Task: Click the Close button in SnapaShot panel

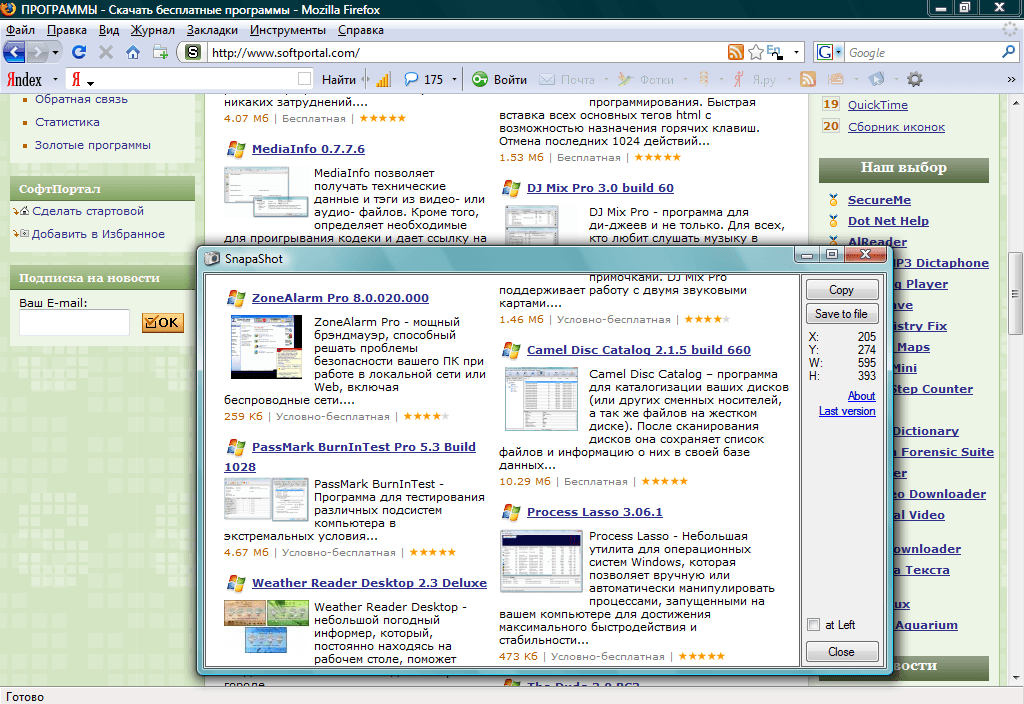Action: pos(842,652)
